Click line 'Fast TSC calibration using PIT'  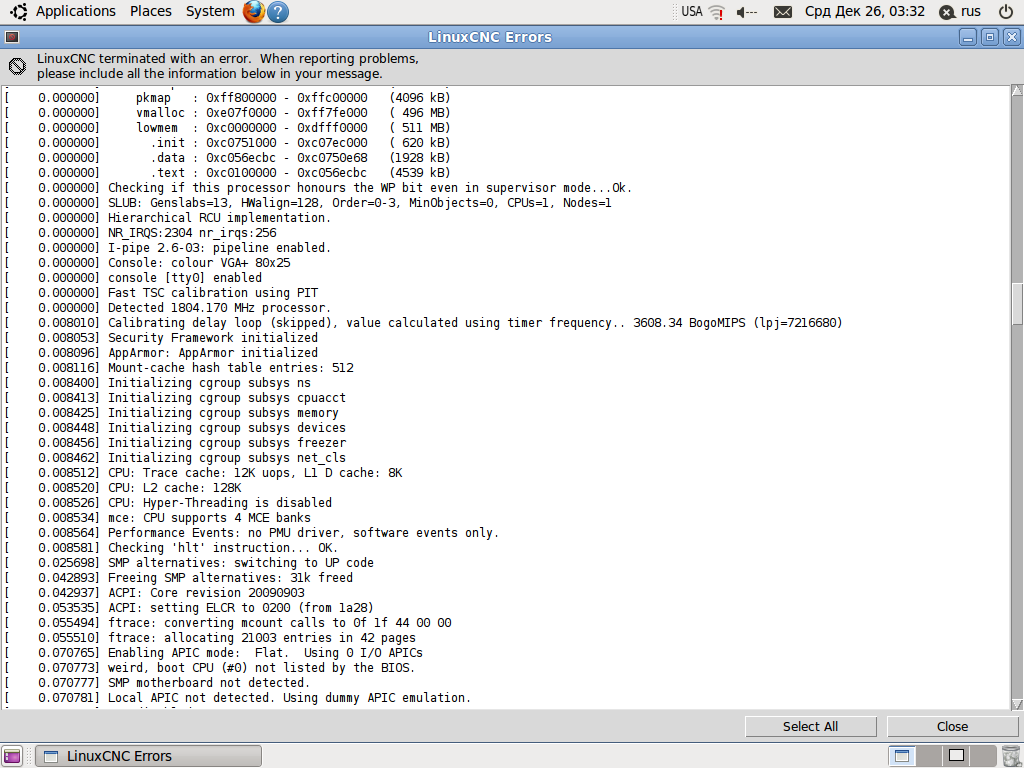pos(213,293)
